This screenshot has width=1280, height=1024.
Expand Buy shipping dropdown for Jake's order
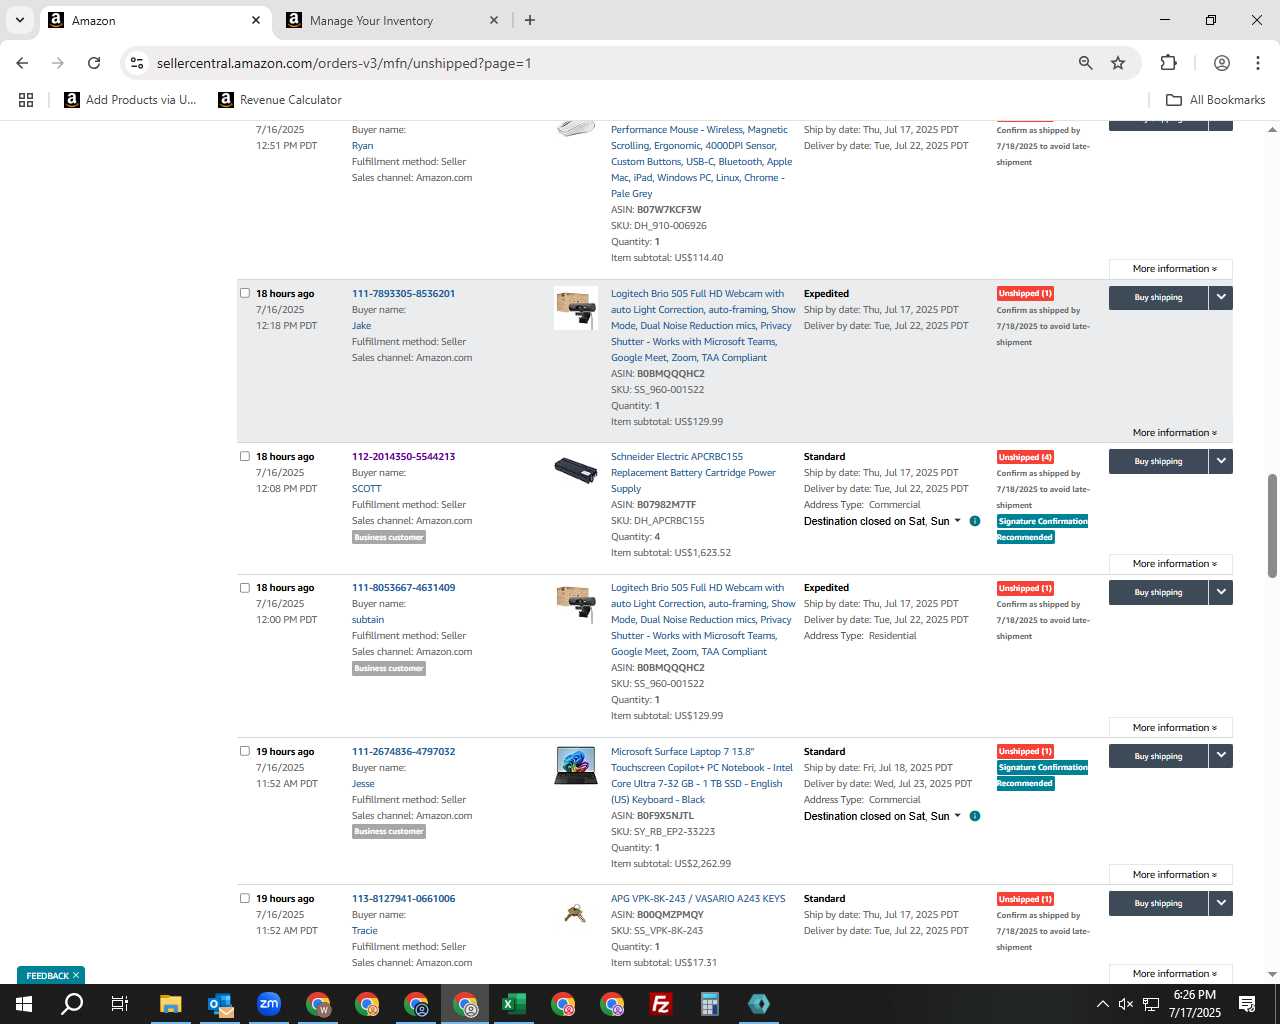[x=1221, y=298]
